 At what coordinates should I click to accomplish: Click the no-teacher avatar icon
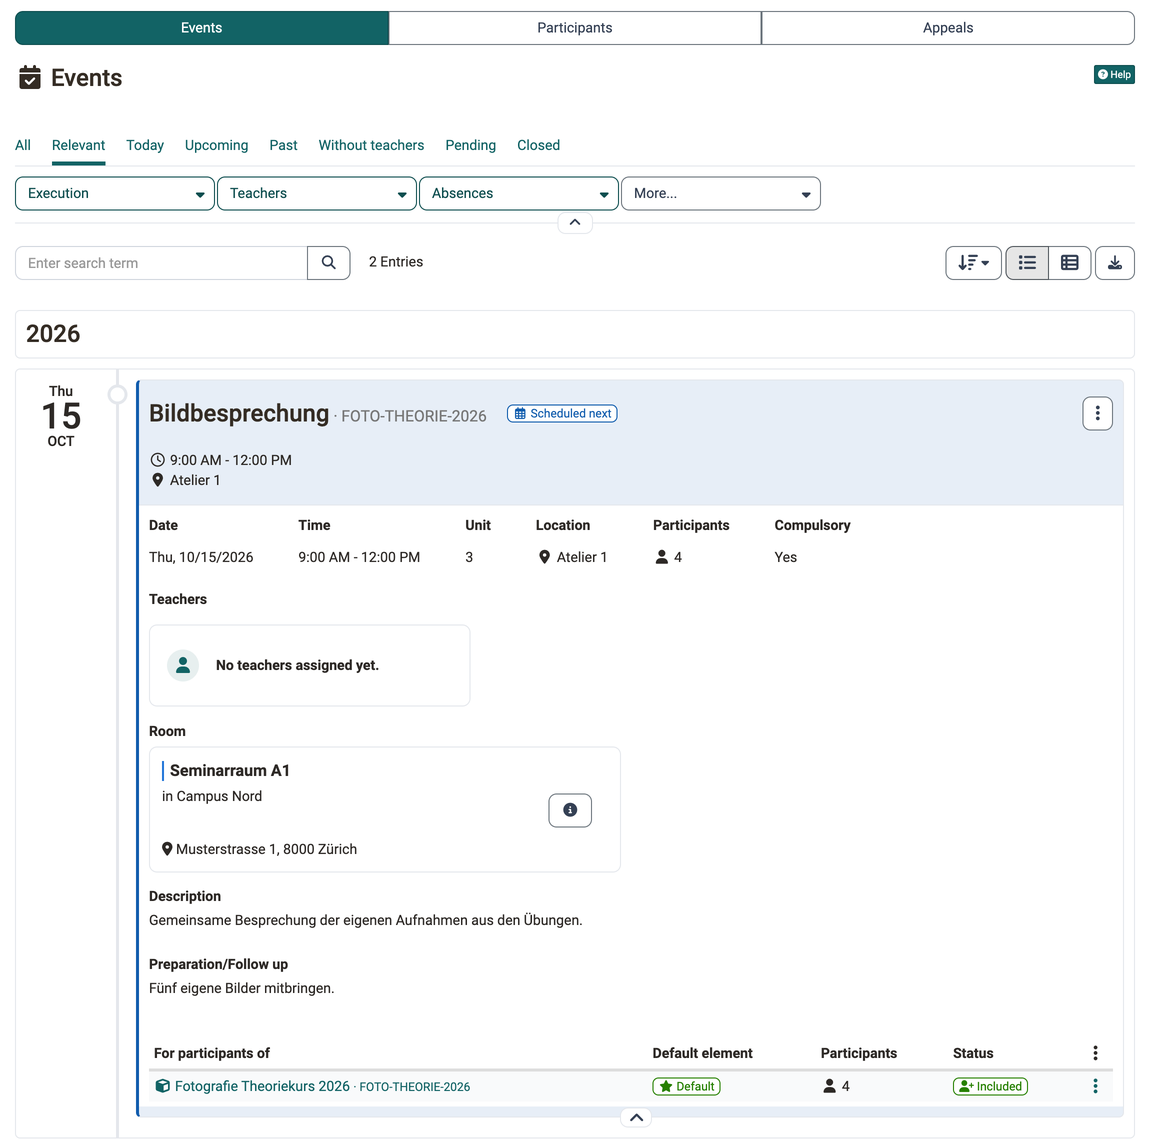pos(183,665)
